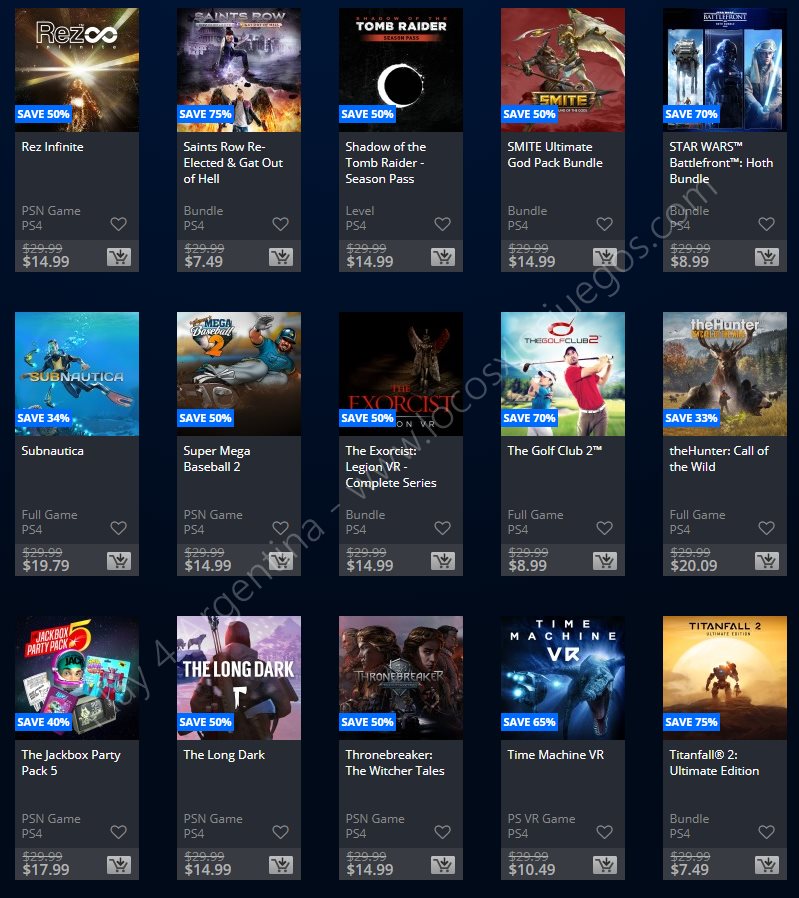The image size is (799, 898).
Task: Open The Exorcist: Legion VR title link
Action: 391,467
